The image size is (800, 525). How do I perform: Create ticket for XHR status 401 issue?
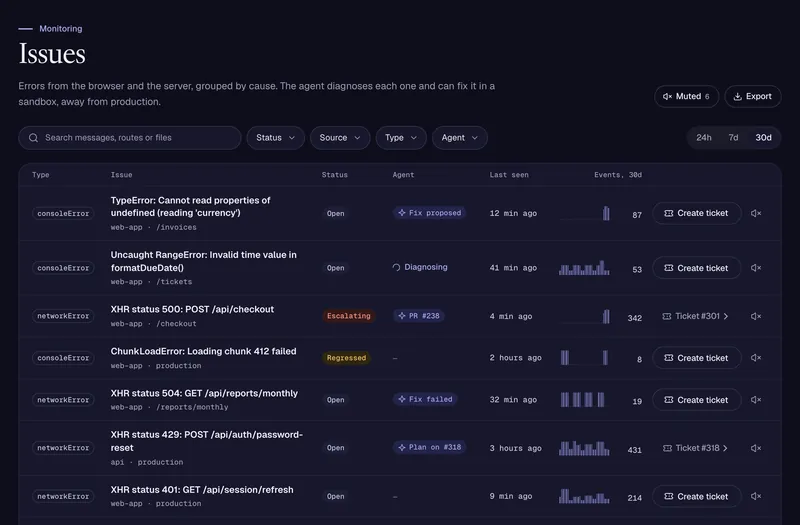[x=696, y=496]
